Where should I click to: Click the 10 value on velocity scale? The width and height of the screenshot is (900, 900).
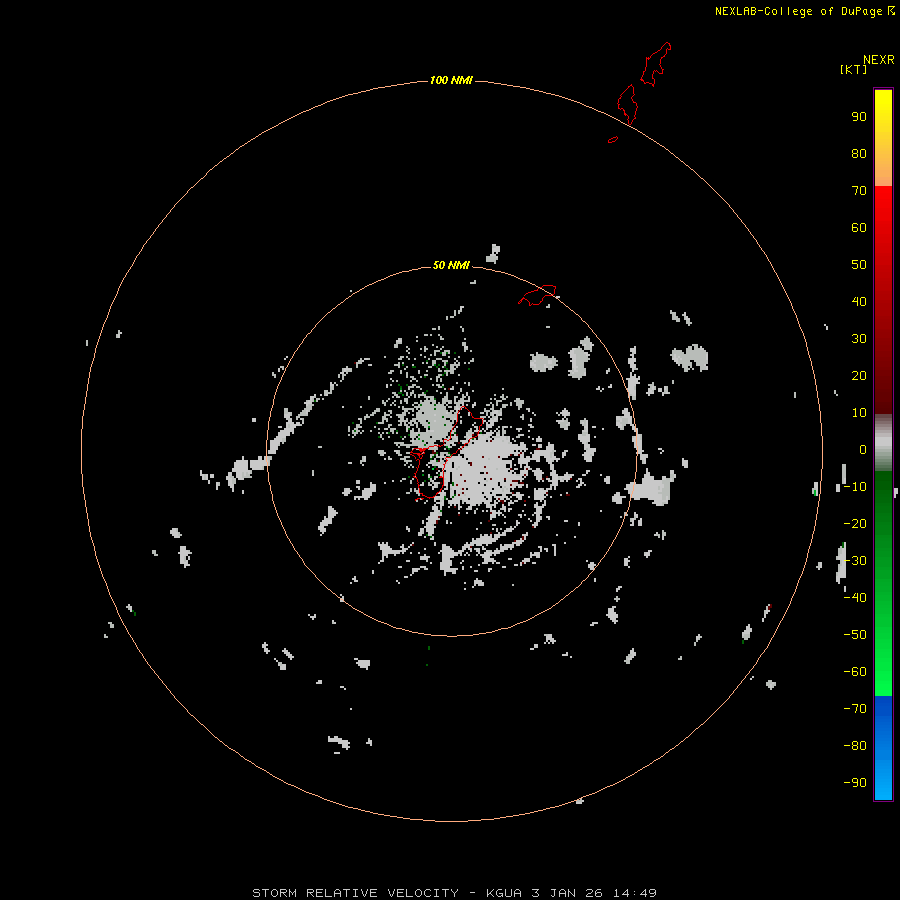(859, 413)
